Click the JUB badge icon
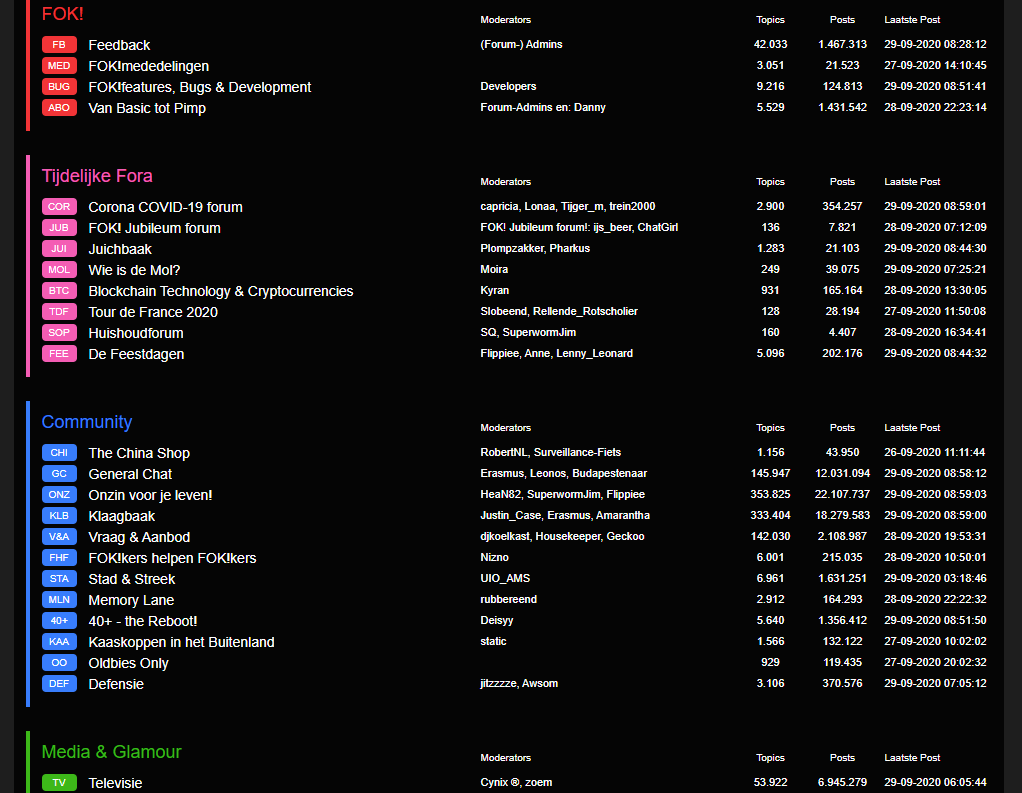 [59, 227]
